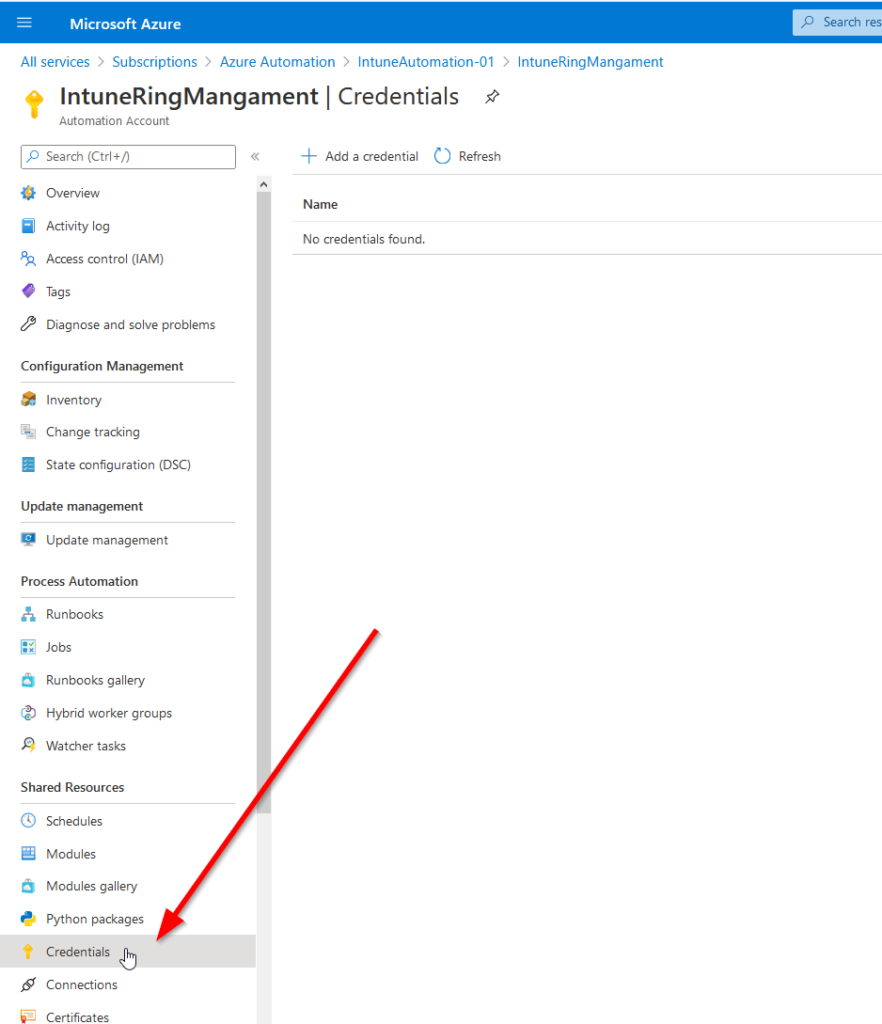Click the Jobs icon

click(28, 647)
